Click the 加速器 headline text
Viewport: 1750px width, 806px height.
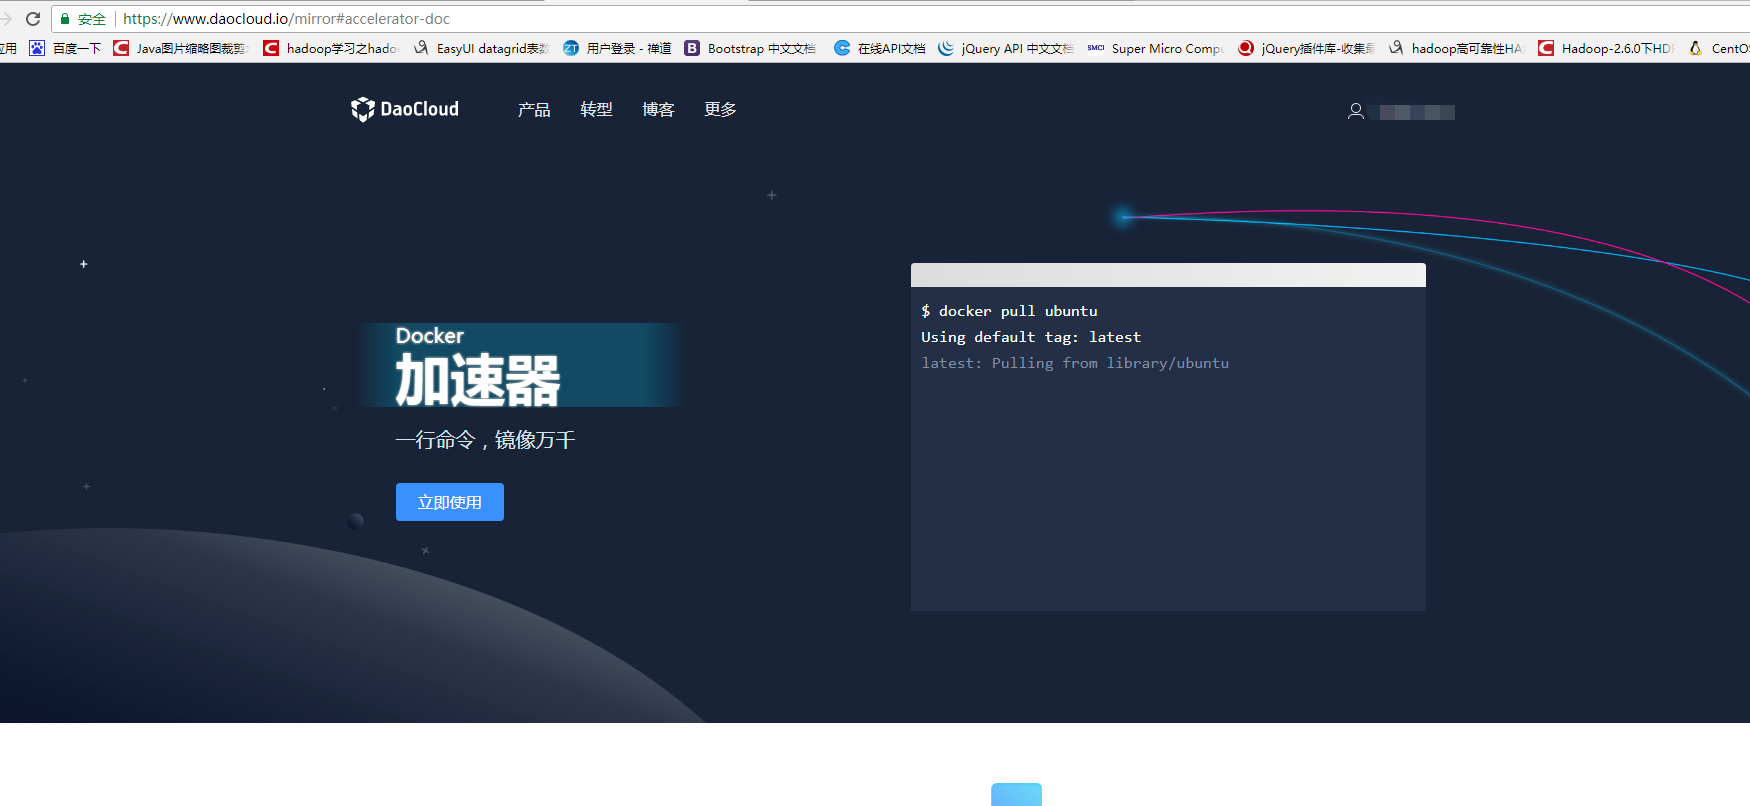(x=478, y=381)
